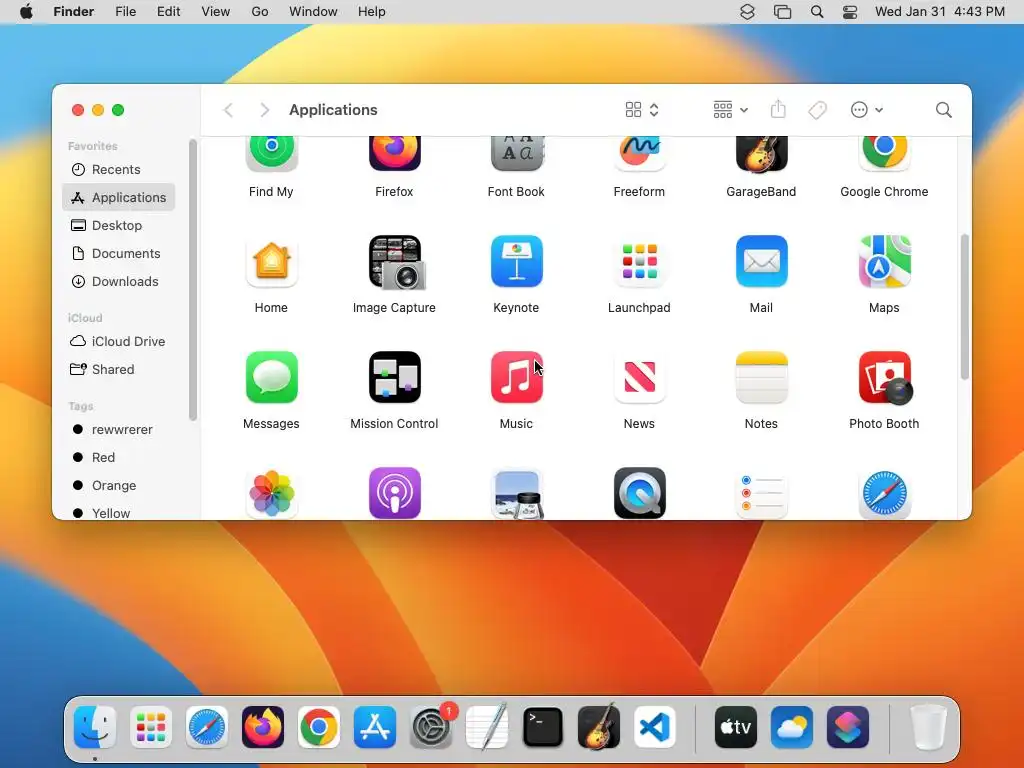Select the Messages app icon

(271, 377)
